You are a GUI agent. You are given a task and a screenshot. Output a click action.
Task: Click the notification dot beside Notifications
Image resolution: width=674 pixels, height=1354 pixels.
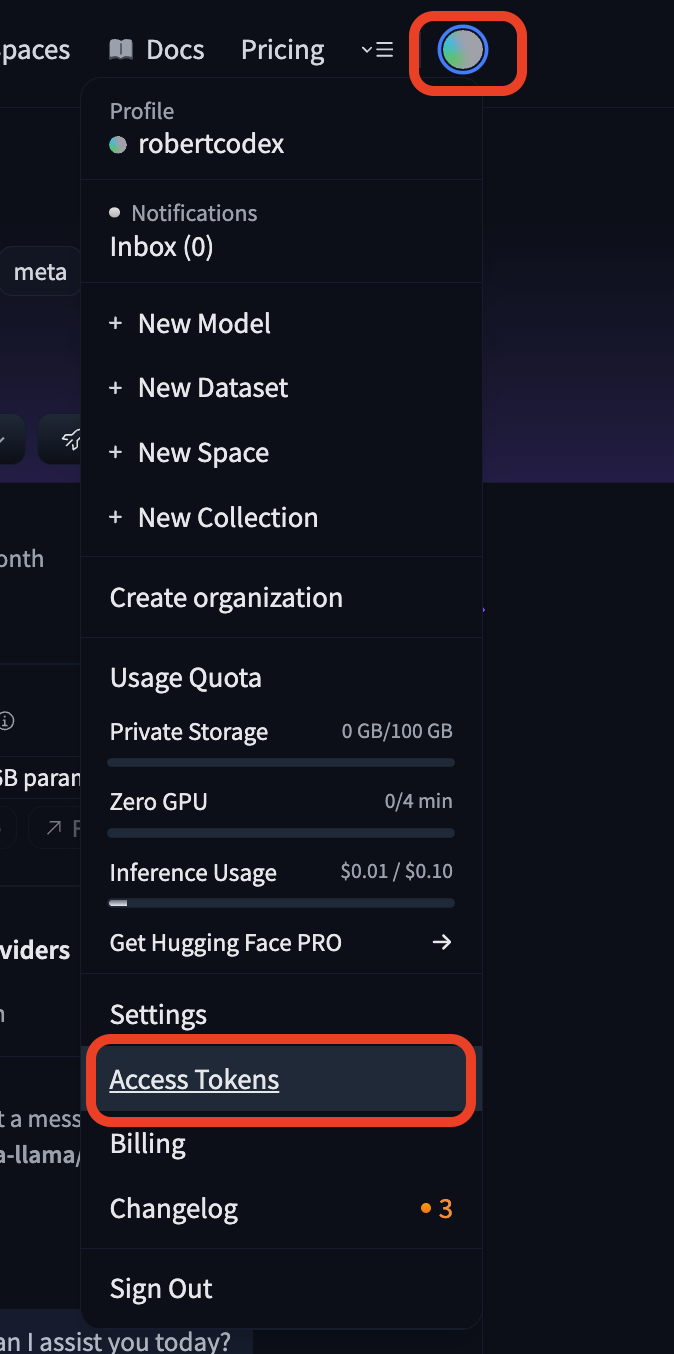(115, 211)
